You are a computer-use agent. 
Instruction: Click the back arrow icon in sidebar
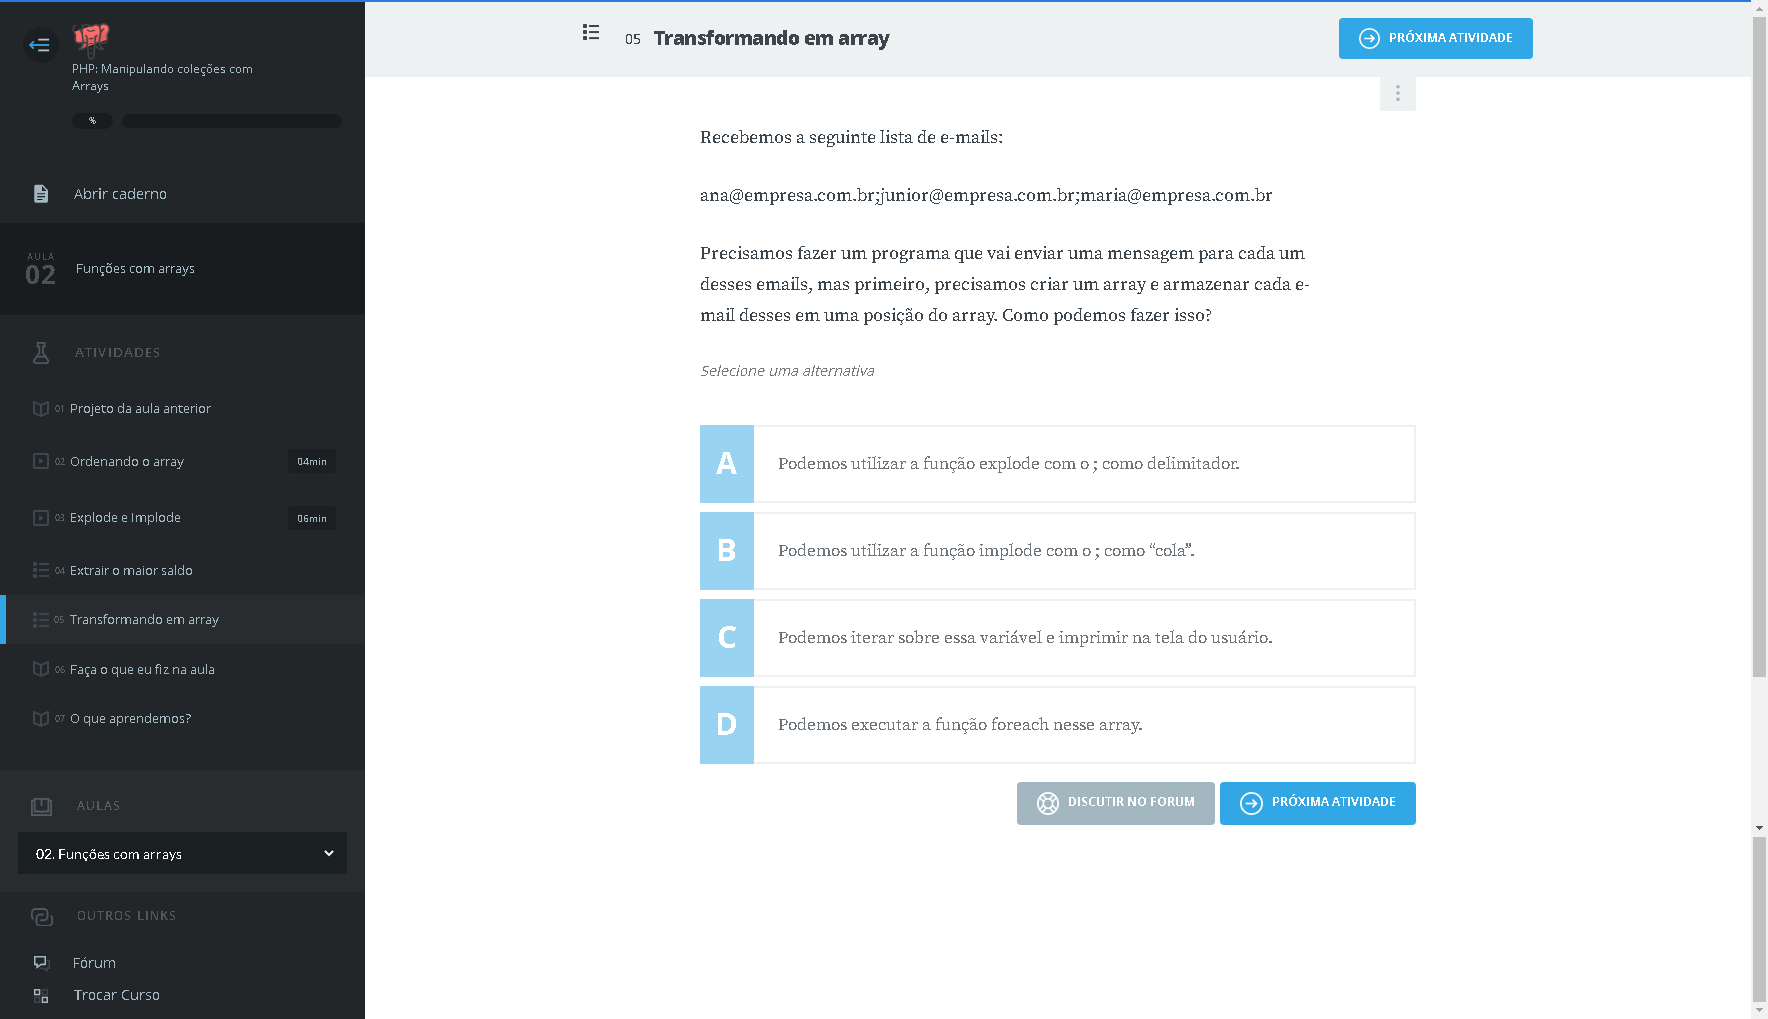(40, 45)
